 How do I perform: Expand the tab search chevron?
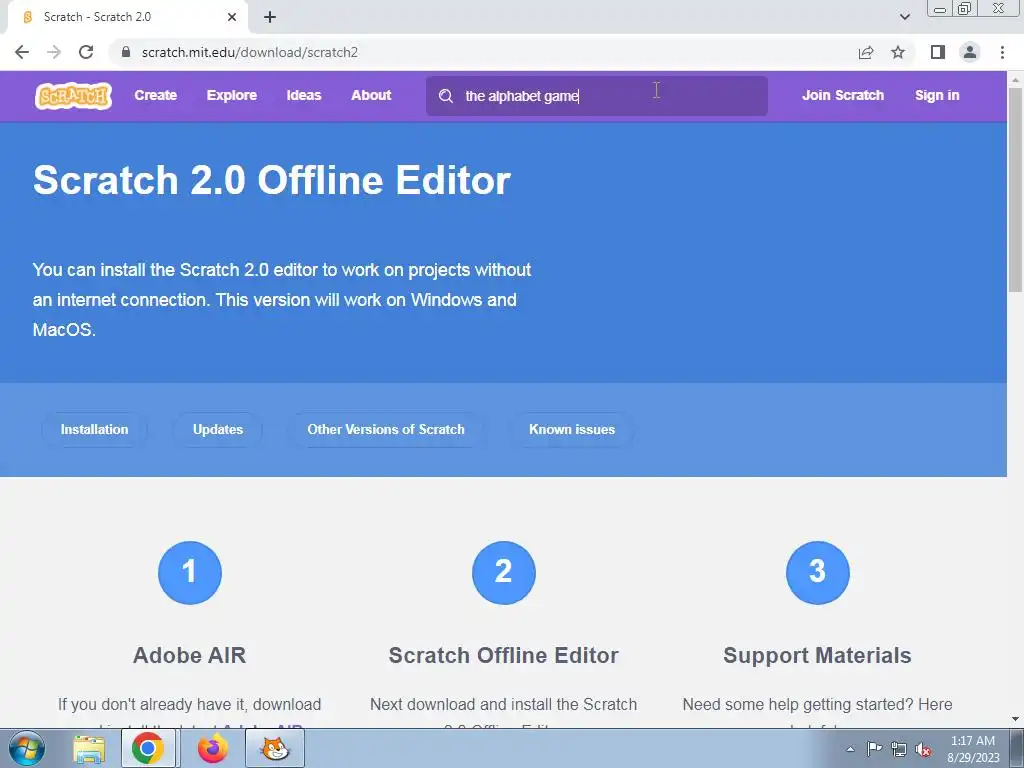tap(904, 17)
